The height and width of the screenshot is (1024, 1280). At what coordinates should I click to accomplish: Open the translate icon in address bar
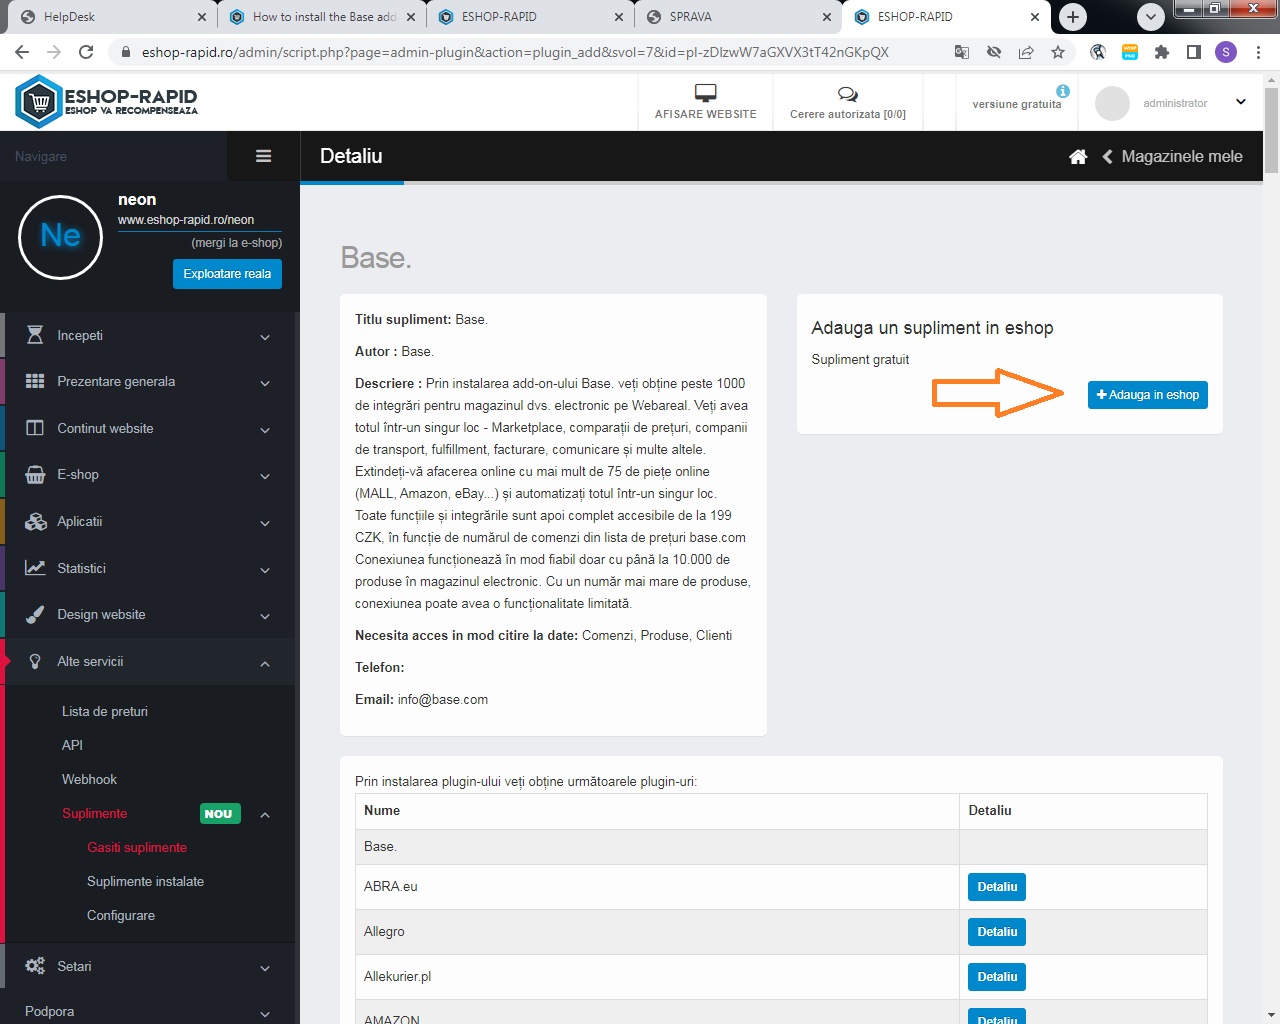962,52
